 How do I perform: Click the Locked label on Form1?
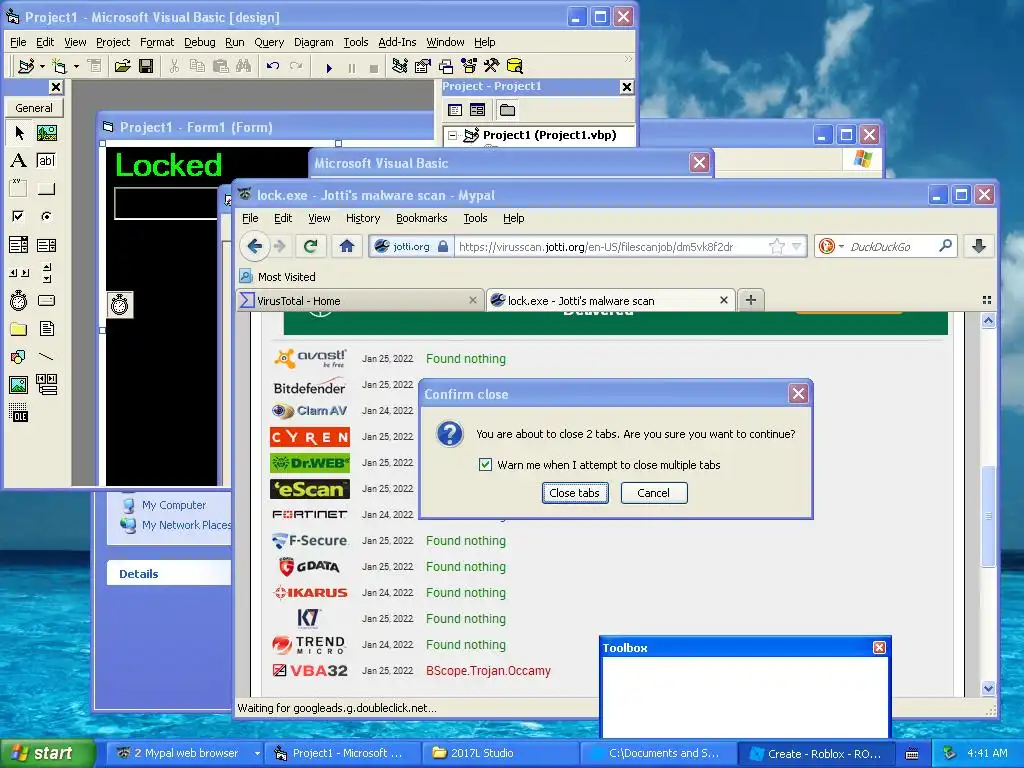point(168,165)
